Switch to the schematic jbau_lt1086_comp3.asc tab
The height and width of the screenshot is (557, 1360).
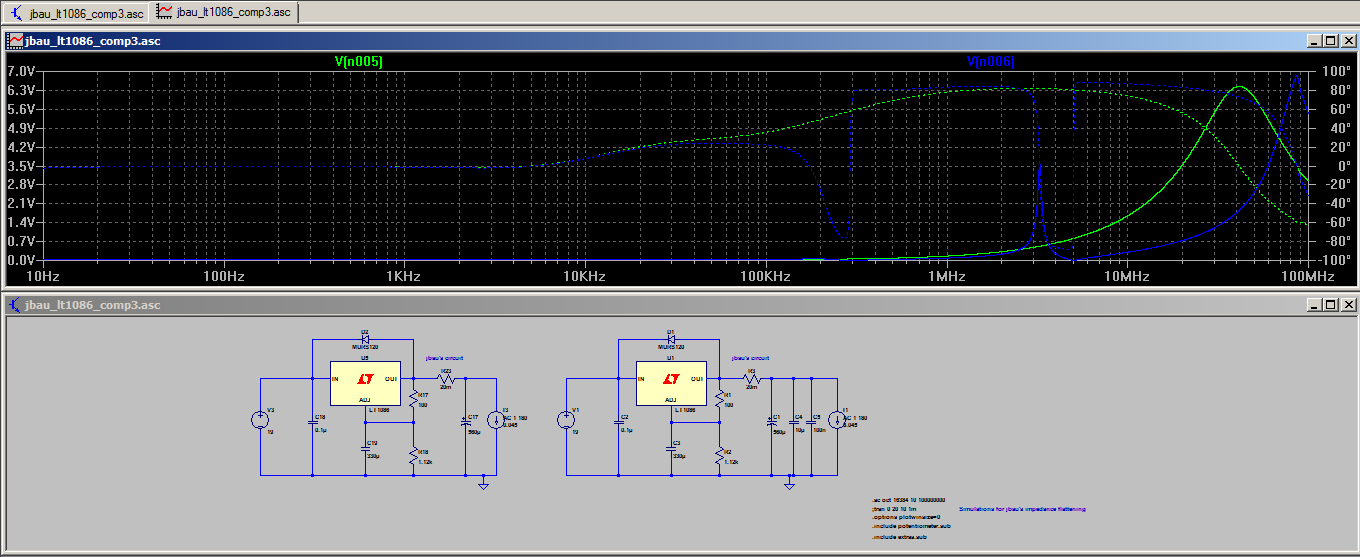(78, 12)
